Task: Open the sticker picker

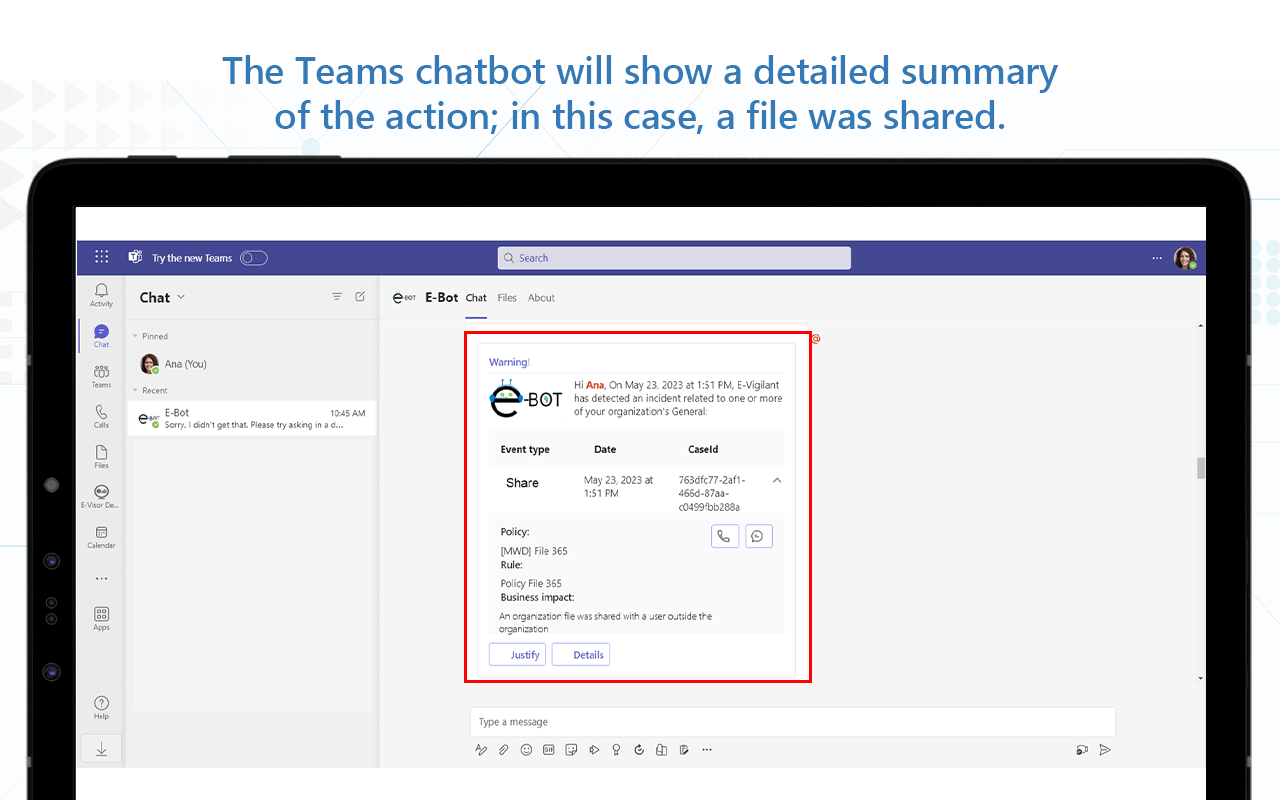Action: pos(571,749)
